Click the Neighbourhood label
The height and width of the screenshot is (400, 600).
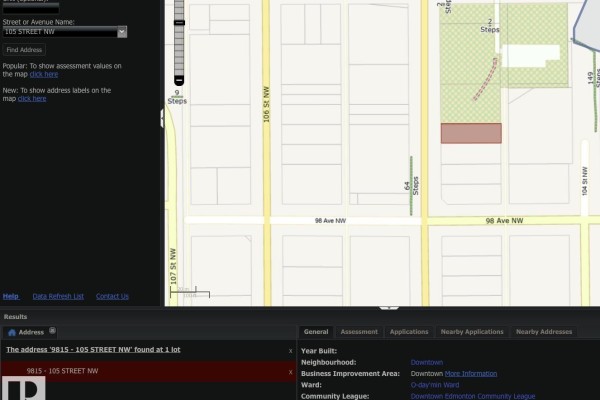click(x=328, y=362)
